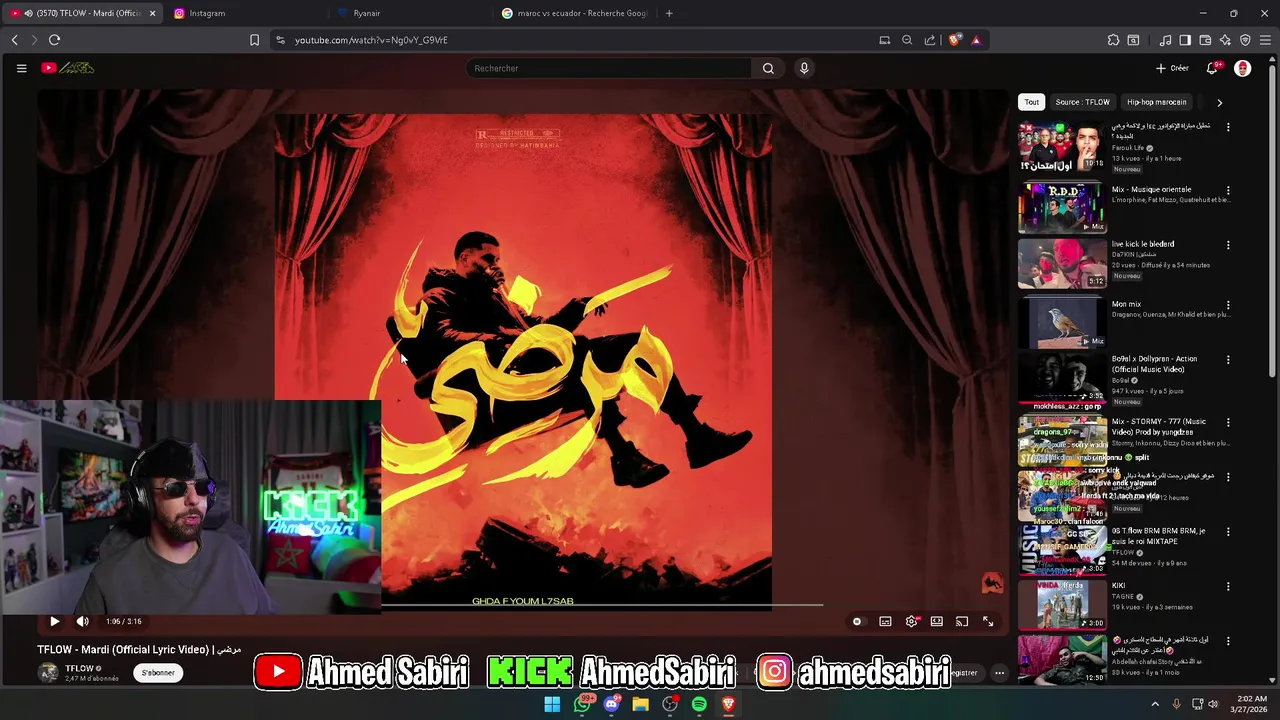Open the Leo AI sparkle icon
Screen dimensions: 1280x720
click(x=1225, y=40)
